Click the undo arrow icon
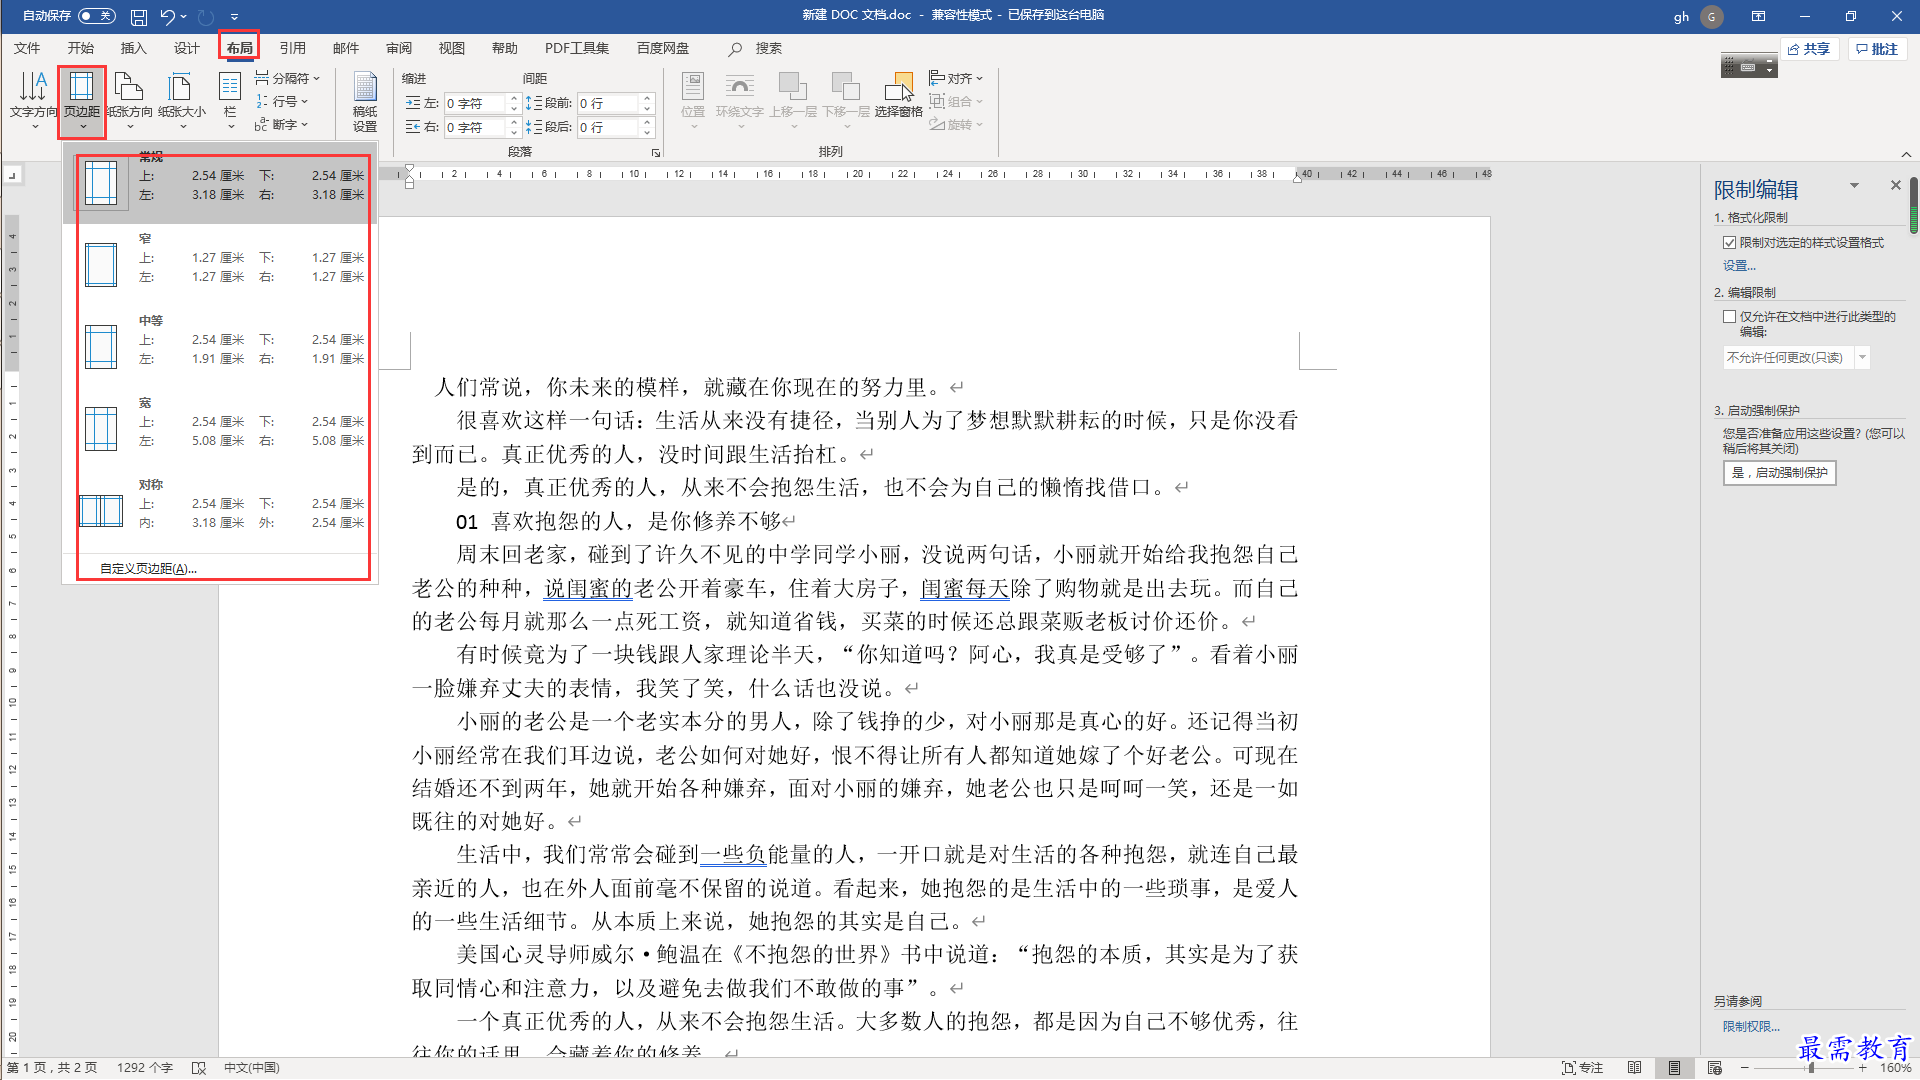The height and width of the screenshot is (1080, 1920). (x=167, y=17)
